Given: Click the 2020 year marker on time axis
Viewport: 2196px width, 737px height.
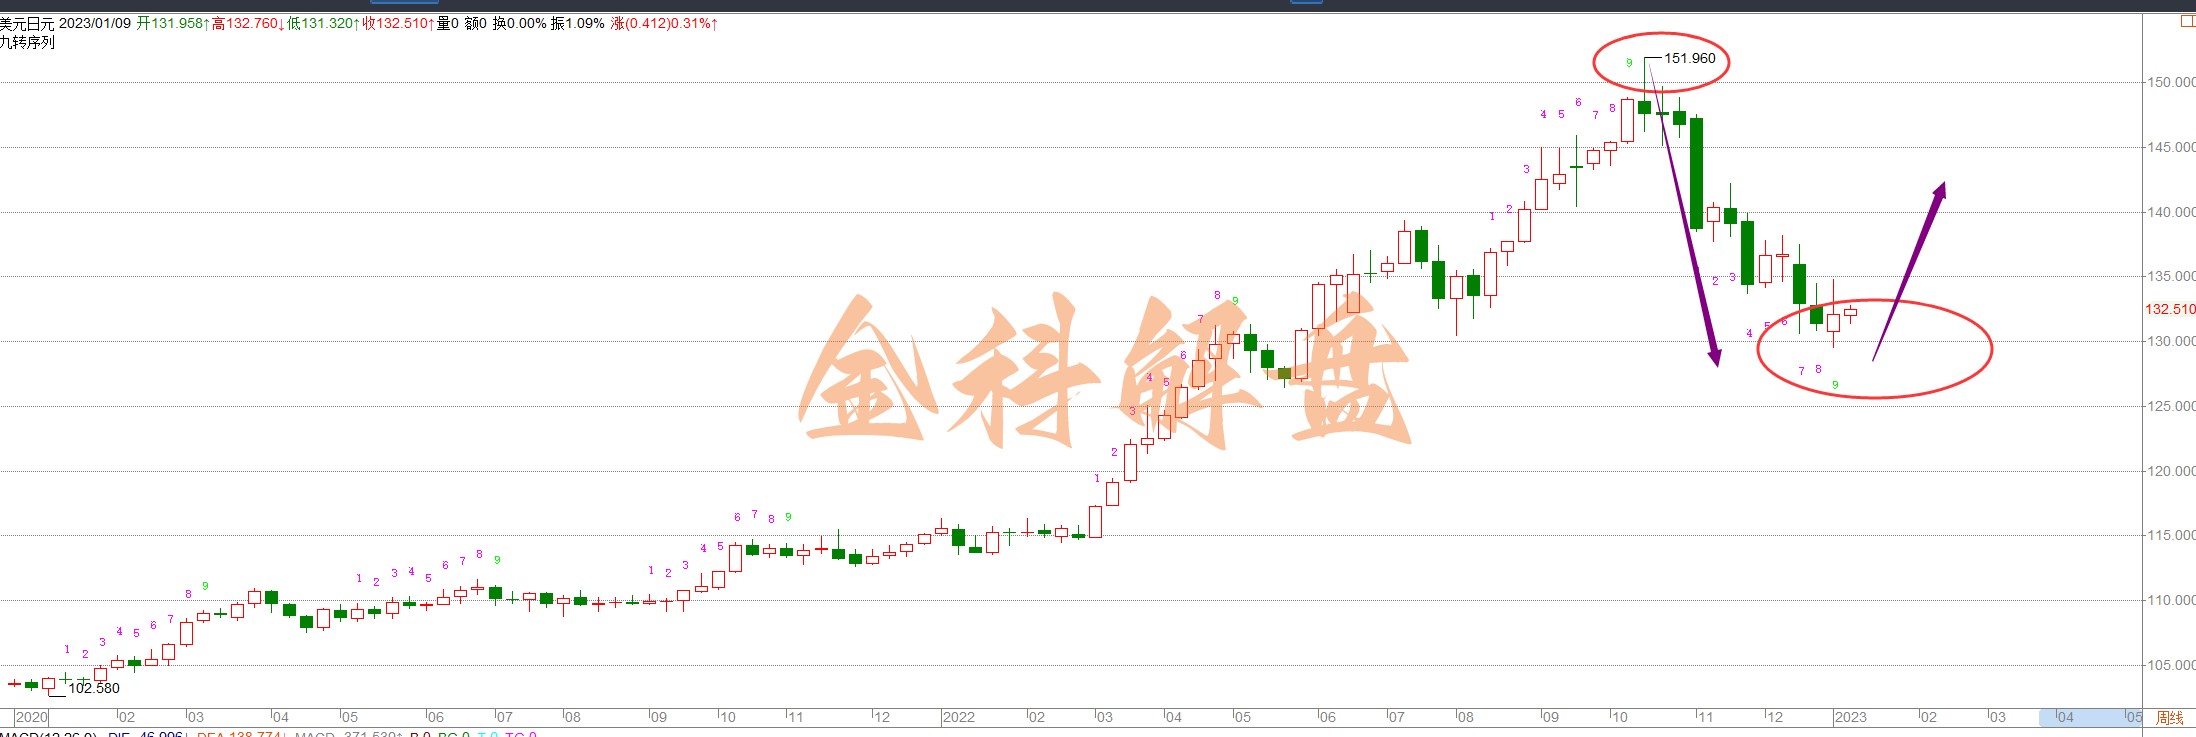Looking at the screenshot, I should [x=32, y=717].
